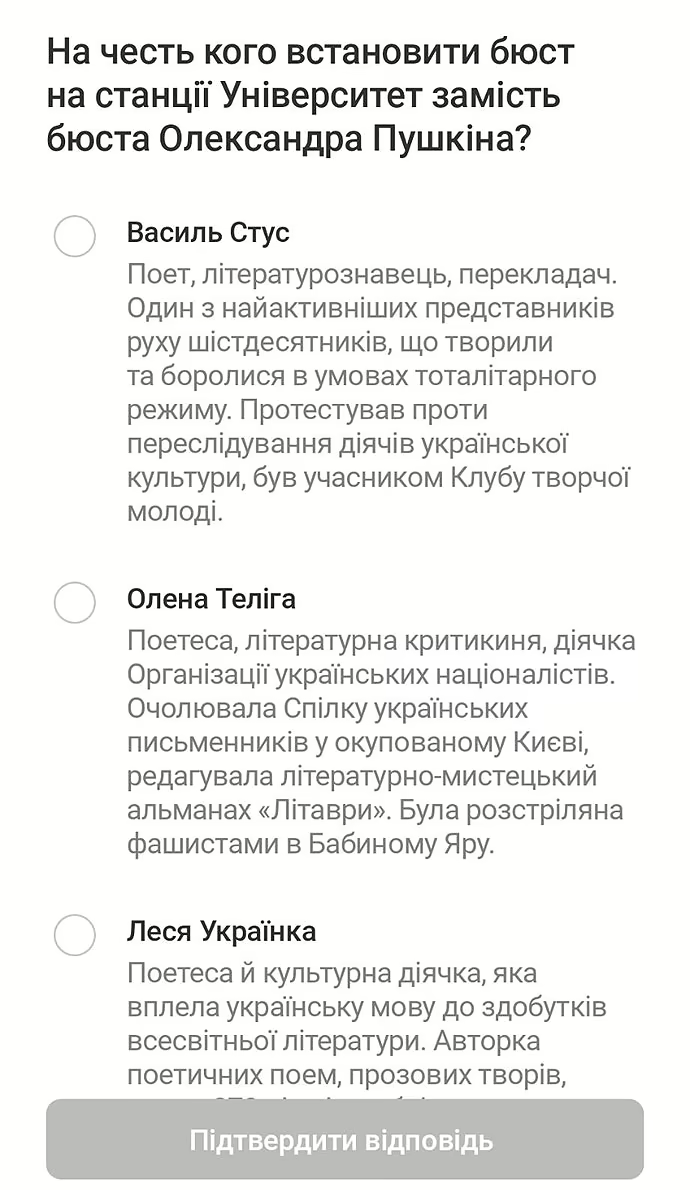This screenshot has width=690, height=1190.
Task: Select the Василь Стус radio button
Action: click(74, 236)
